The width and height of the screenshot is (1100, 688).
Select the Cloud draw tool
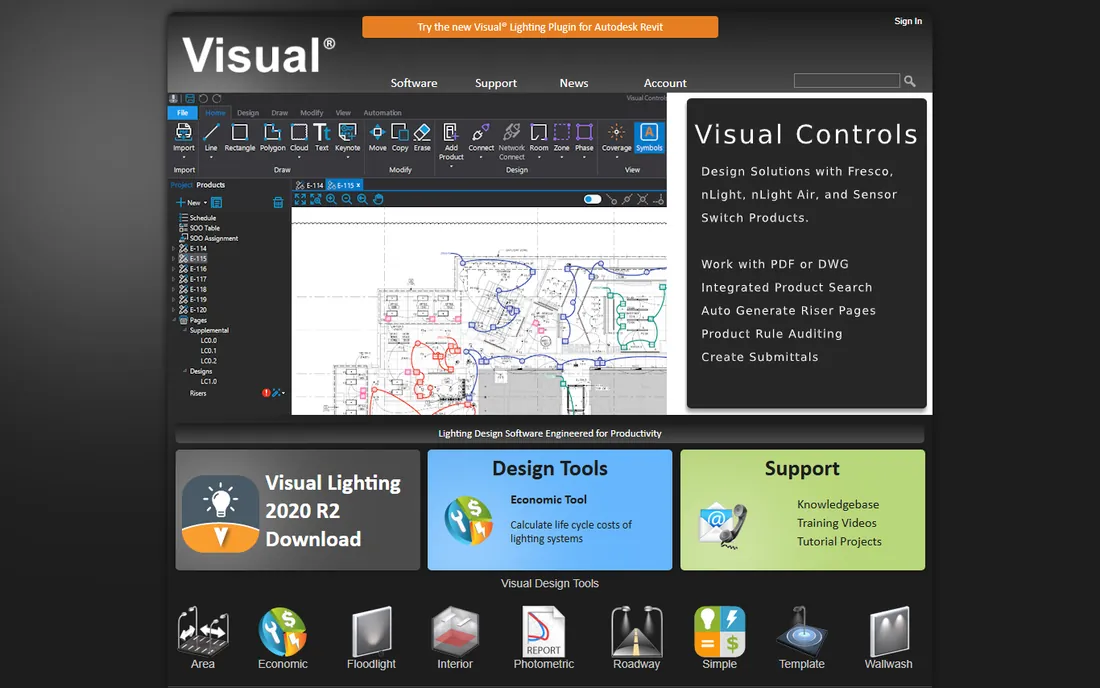[x=299, y=138]
